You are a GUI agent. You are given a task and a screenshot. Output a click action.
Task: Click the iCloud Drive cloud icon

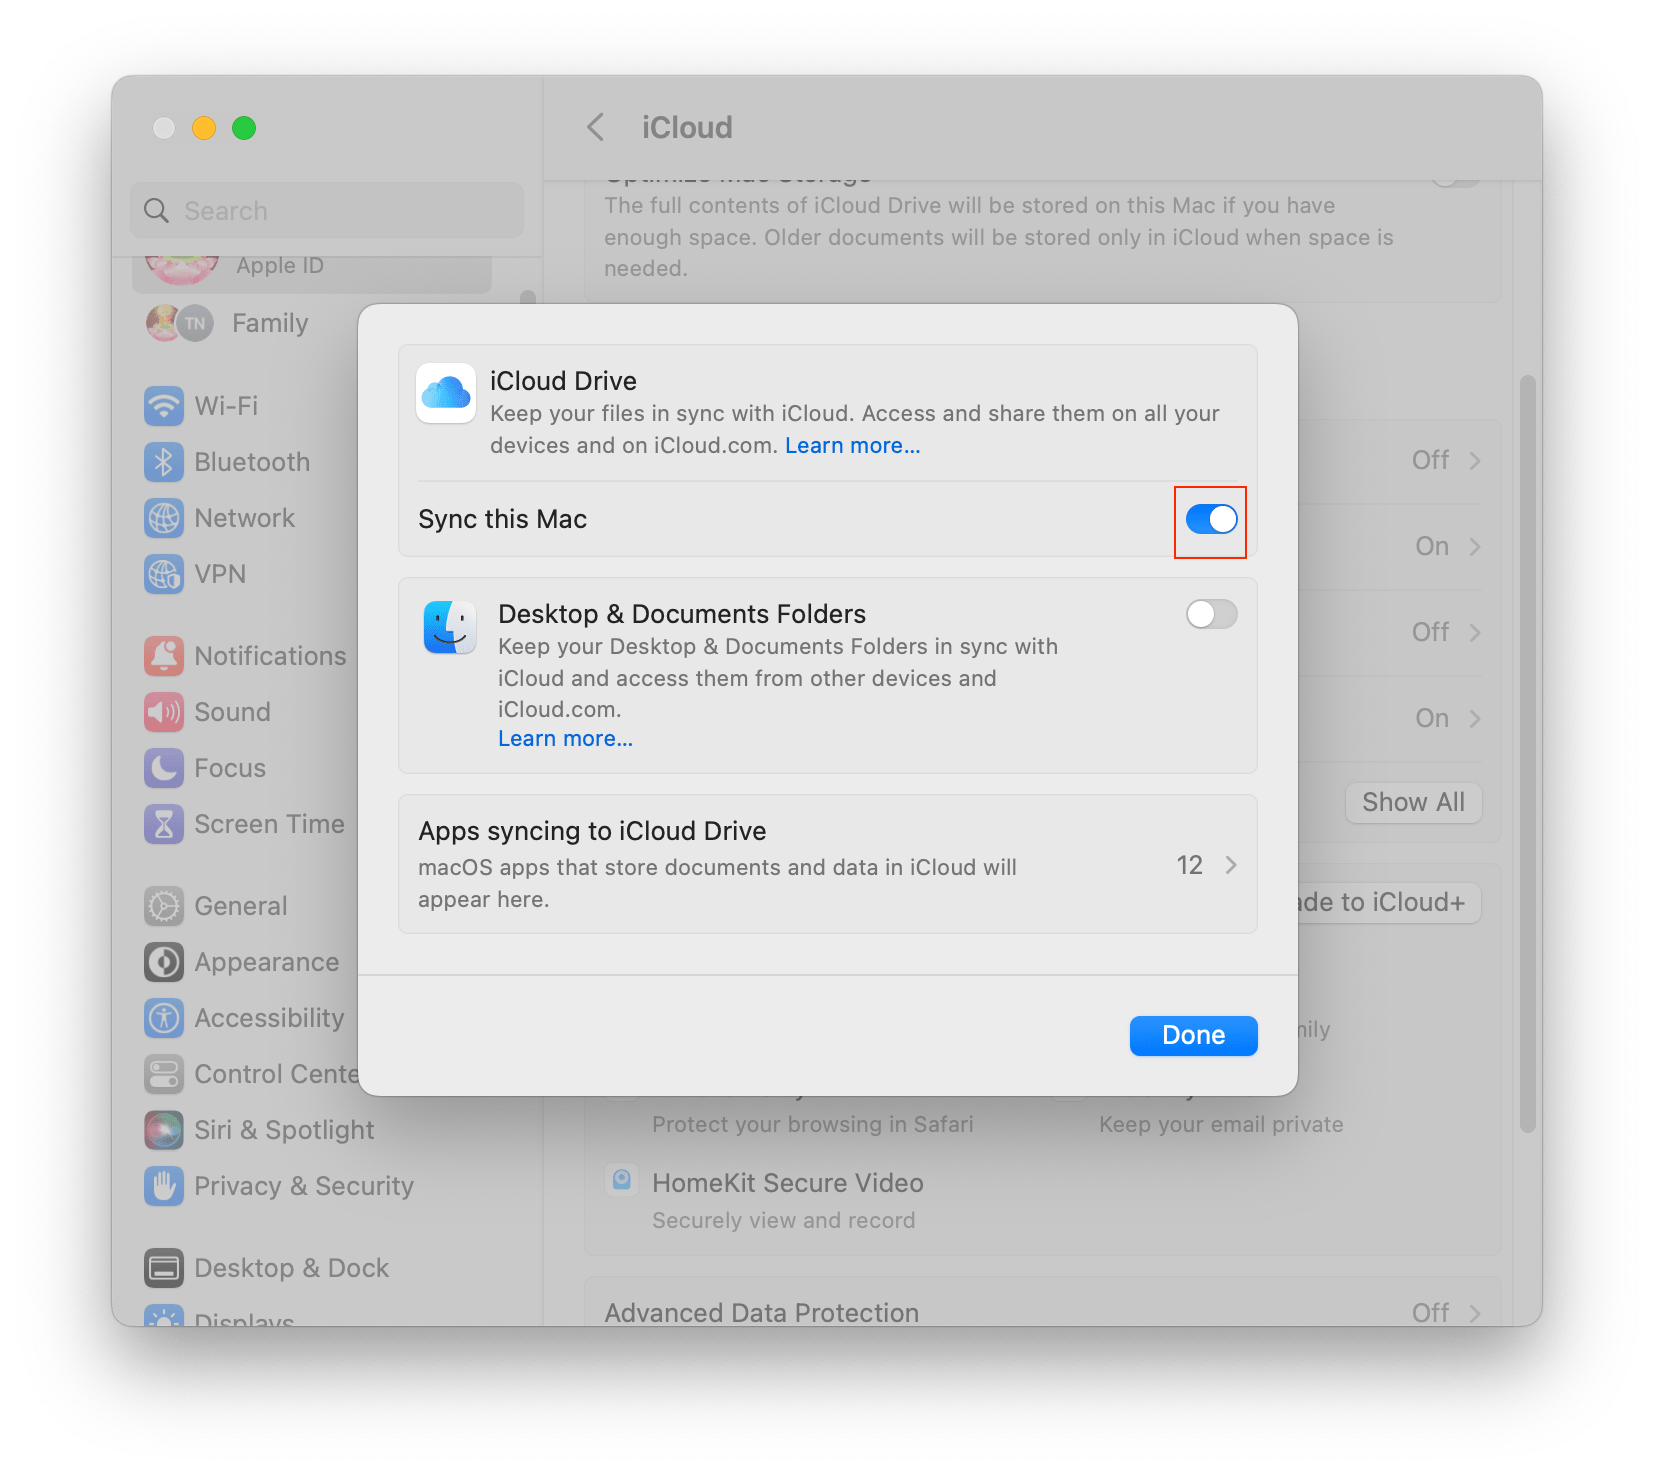(446, 393)
